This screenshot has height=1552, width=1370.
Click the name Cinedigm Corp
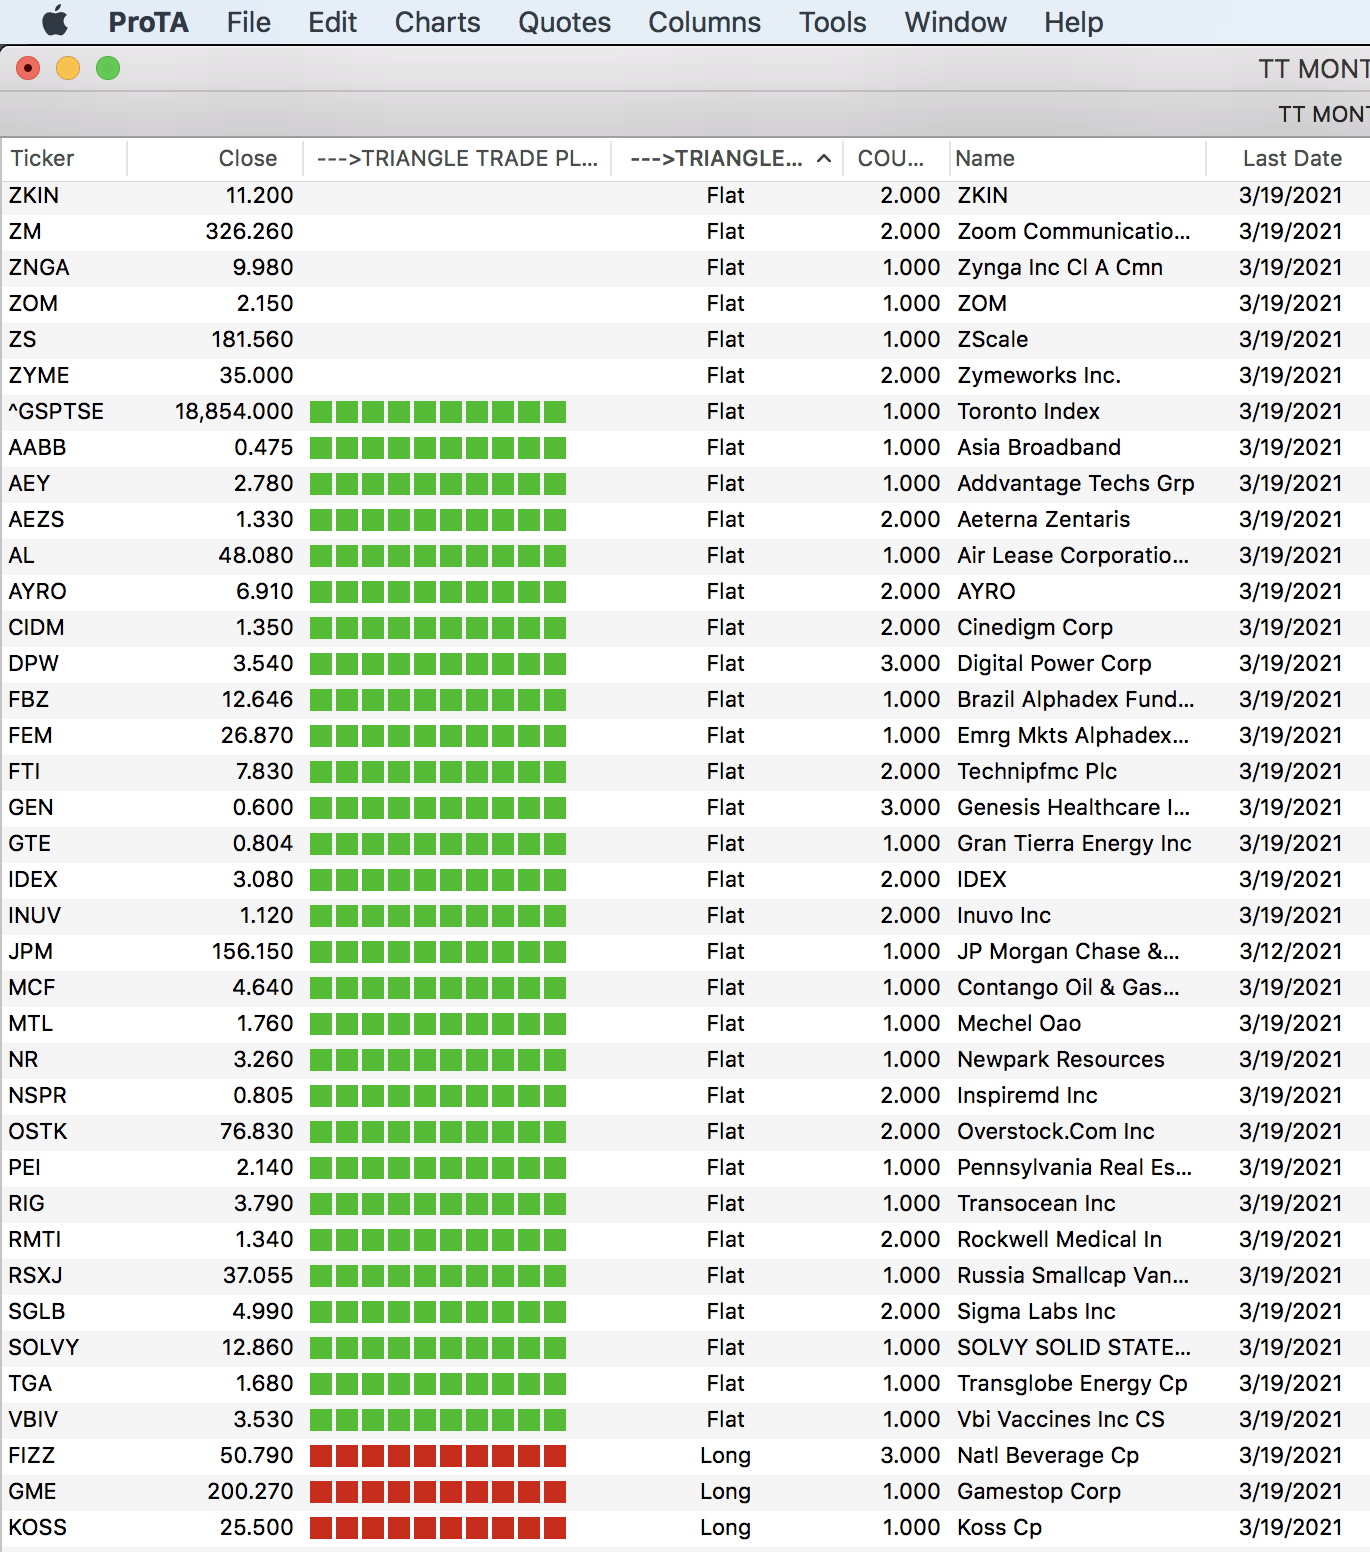1035,628
